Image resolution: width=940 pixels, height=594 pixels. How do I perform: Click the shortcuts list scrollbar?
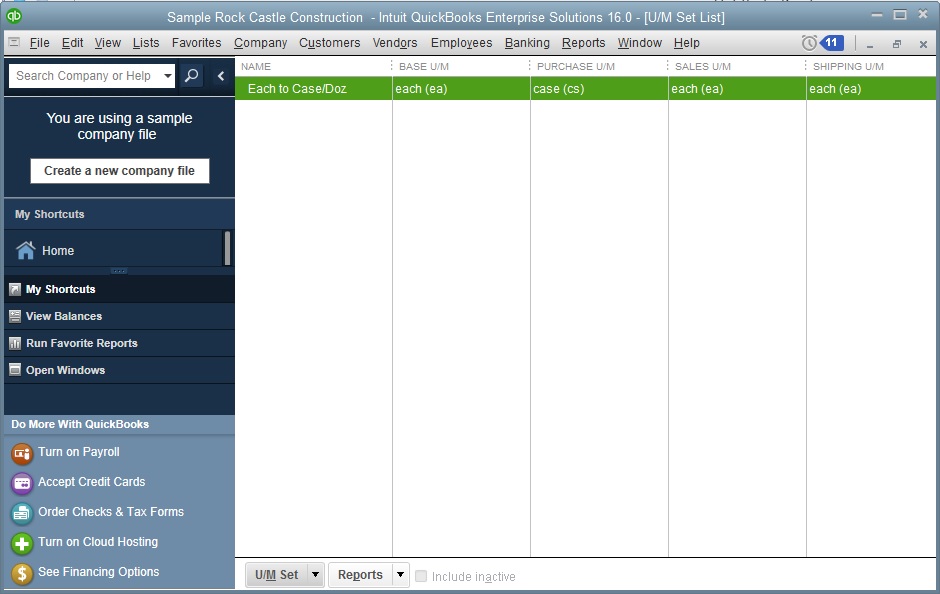click(x=227, y=248)
